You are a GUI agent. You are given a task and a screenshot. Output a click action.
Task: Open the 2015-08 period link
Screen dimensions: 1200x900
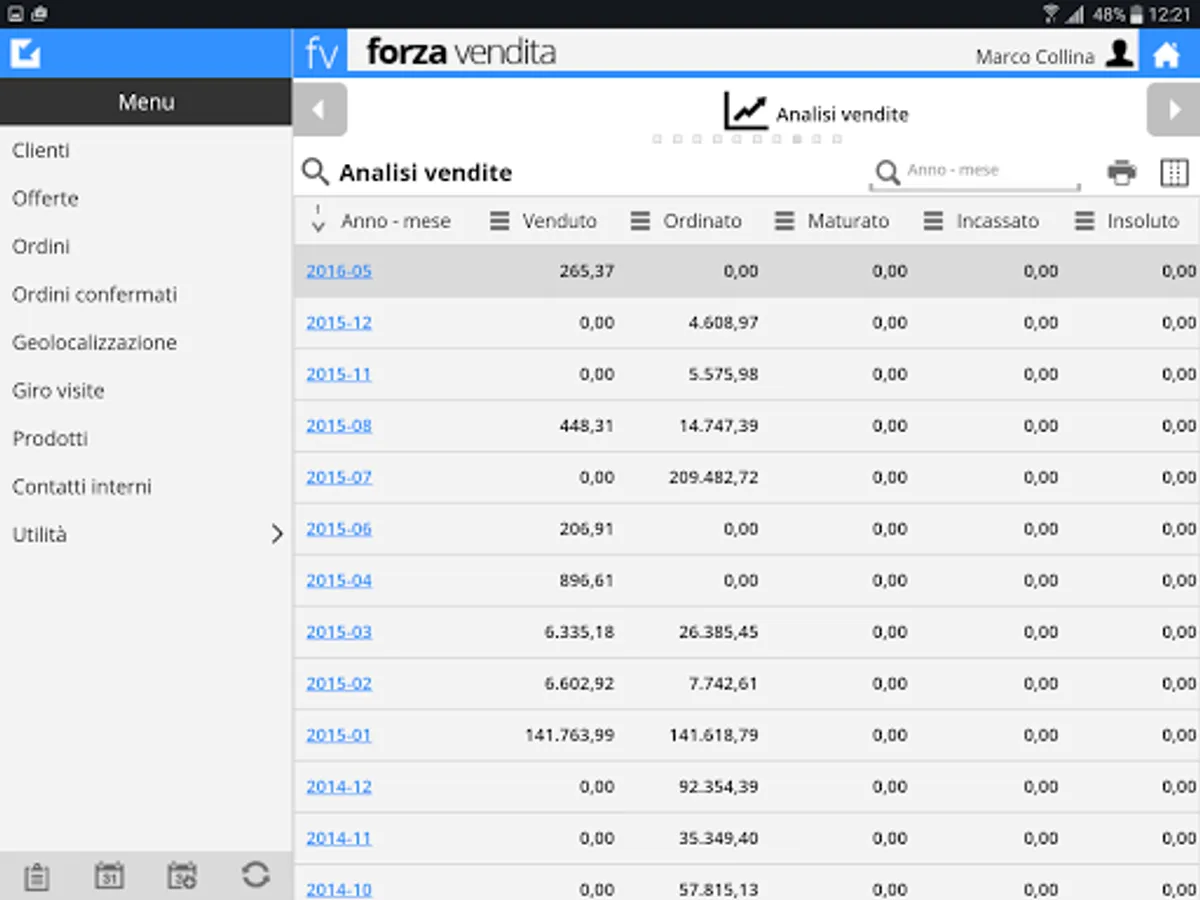339,426
